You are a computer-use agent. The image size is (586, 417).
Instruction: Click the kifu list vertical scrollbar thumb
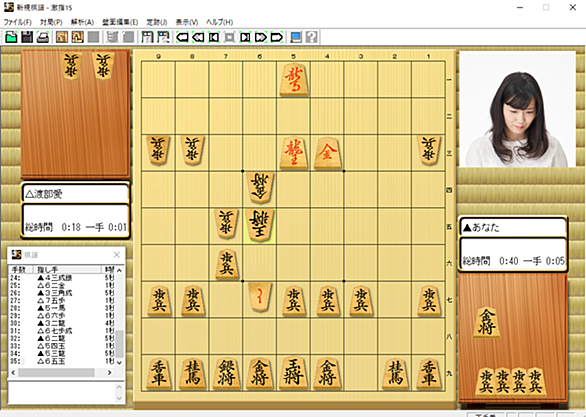click(x=119, y=344)
